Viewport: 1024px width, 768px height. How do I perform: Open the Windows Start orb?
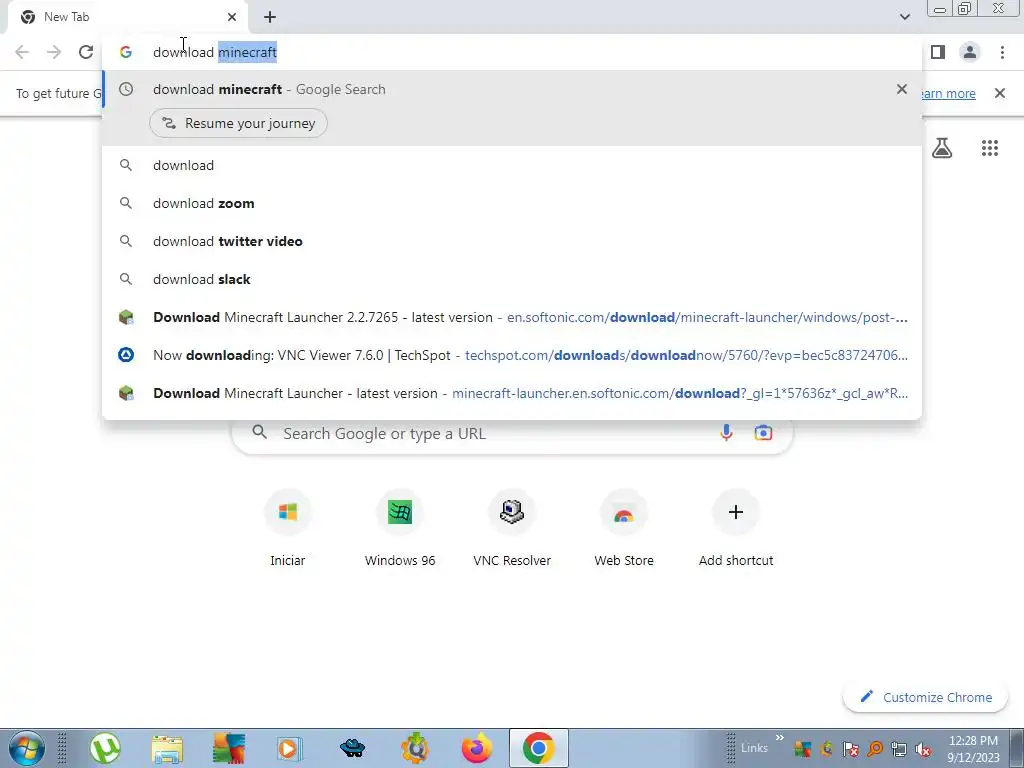point(27,748)
